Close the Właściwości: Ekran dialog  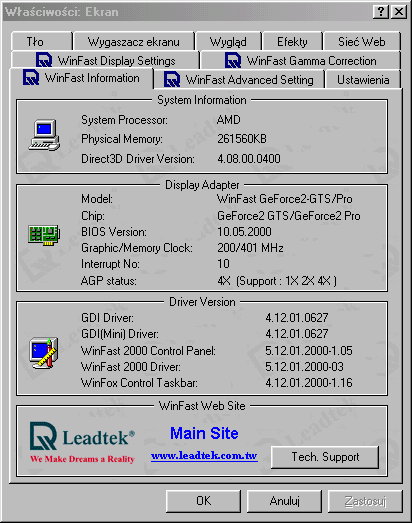399,12
